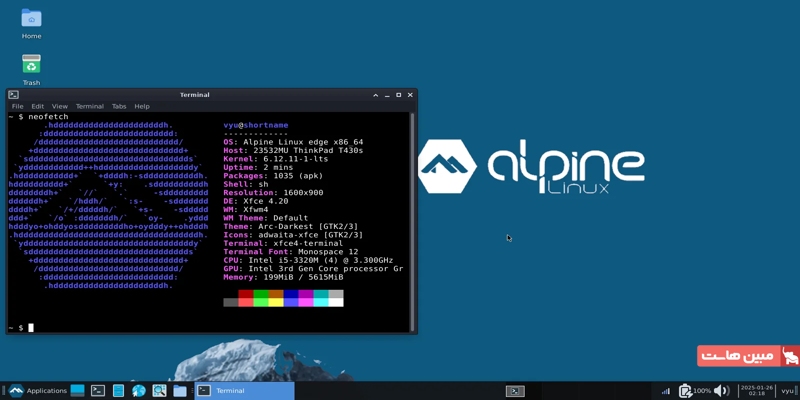Click the red block in neofetch palette
The height and width of the screenshot is (400, 800).
click(246, 294)
